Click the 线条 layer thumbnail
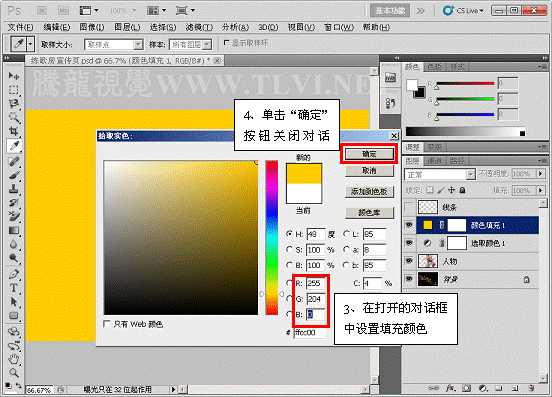The image size is (552, 397). point(428,207)
